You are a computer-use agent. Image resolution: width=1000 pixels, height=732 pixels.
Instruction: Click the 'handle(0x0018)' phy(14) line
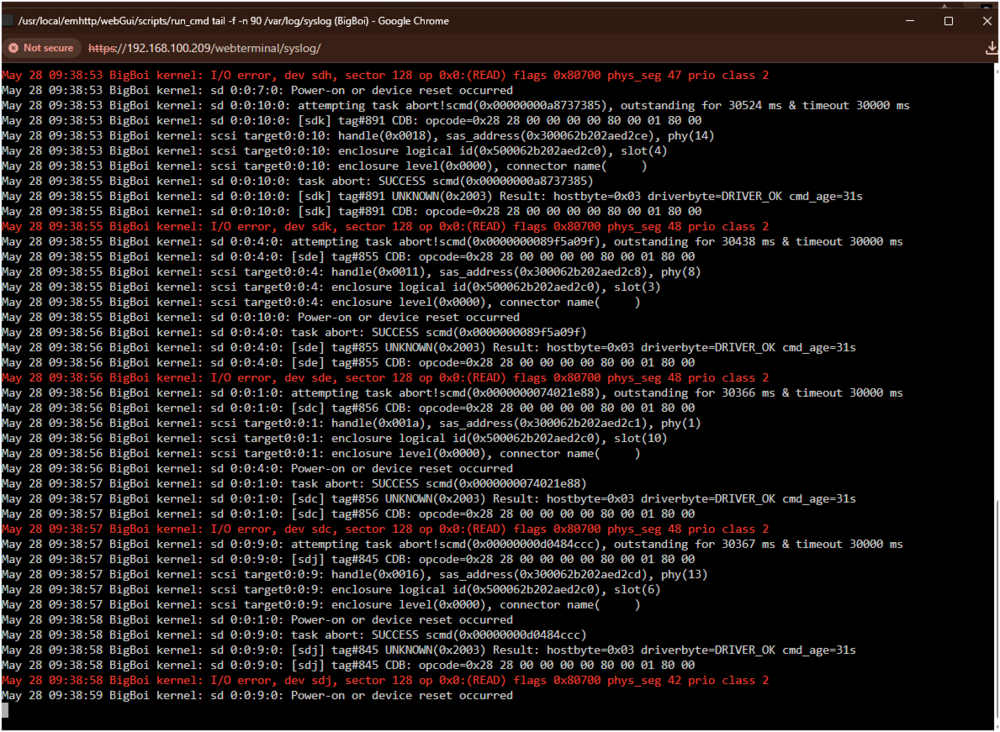pyautogui.click(x=358, y=136)
